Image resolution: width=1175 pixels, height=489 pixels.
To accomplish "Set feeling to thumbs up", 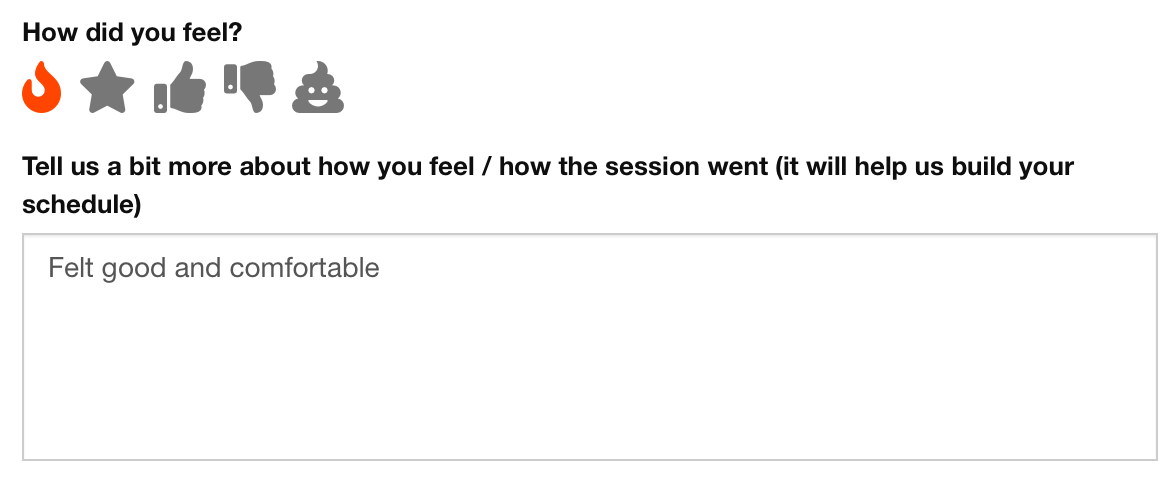I will (x=180, y=87).
